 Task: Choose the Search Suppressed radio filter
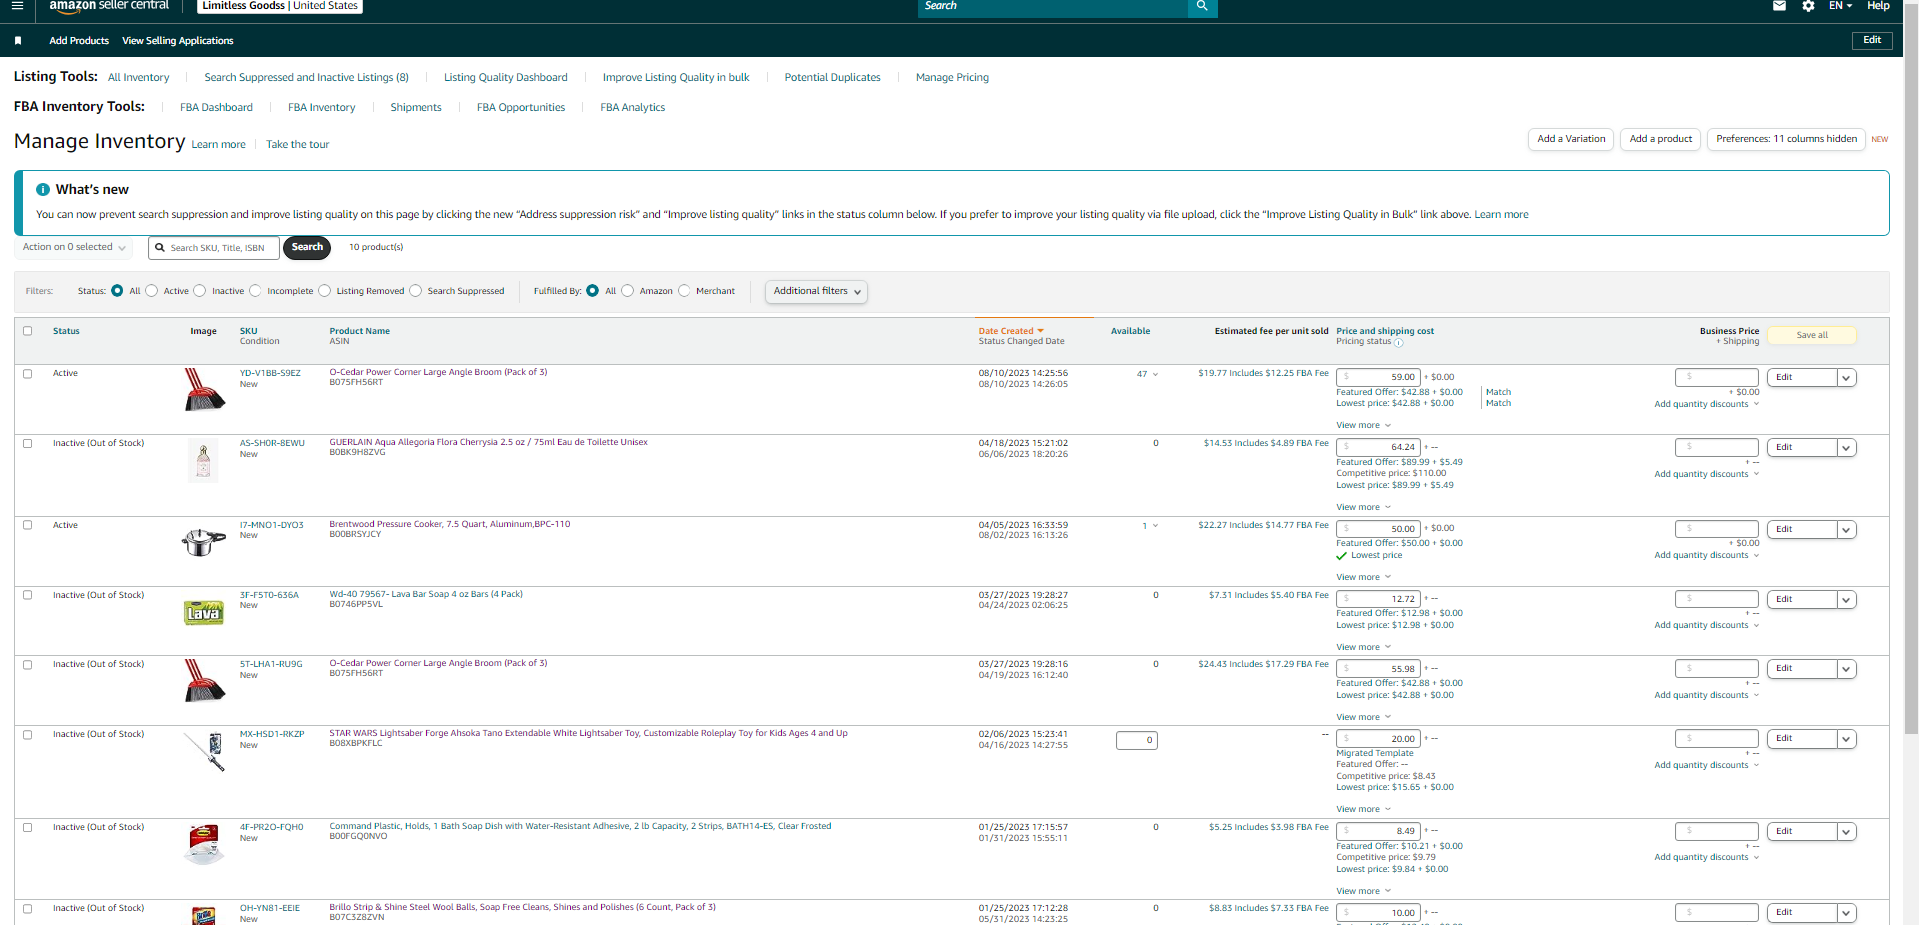click(x=416, y=291)
